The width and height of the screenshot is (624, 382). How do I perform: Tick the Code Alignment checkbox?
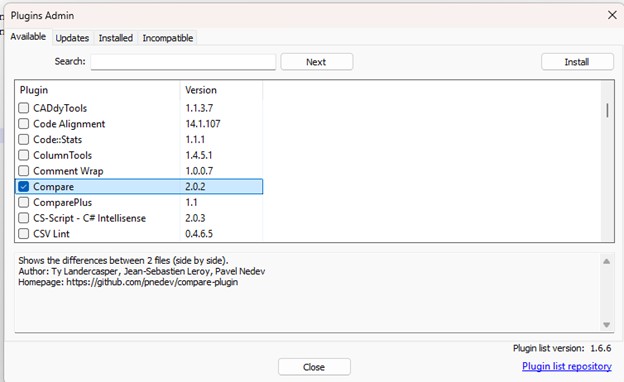pyautogui.click(x=23, y=124)
